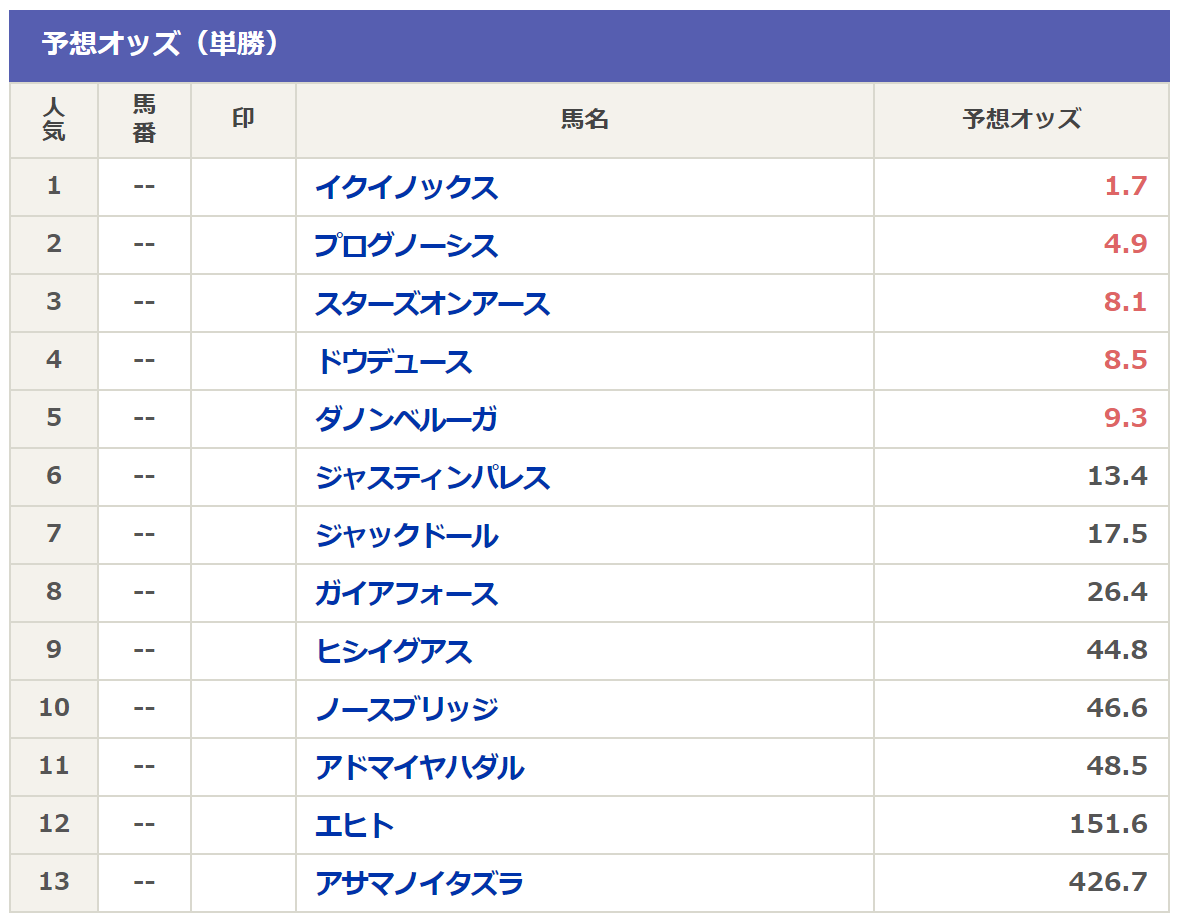Open the ノースブリッジ horse link
This screenshot has height=922, width=1180.
pos(406,708)
